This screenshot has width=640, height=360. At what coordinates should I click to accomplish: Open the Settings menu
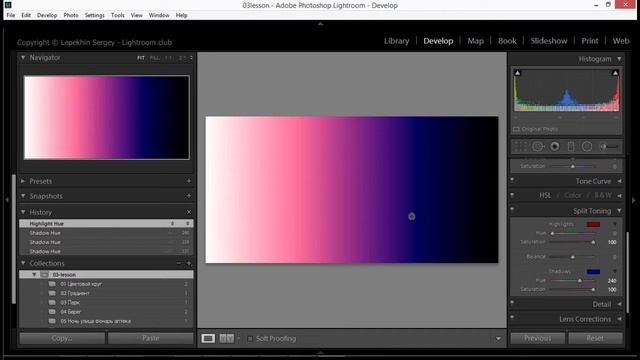(95, 15)
